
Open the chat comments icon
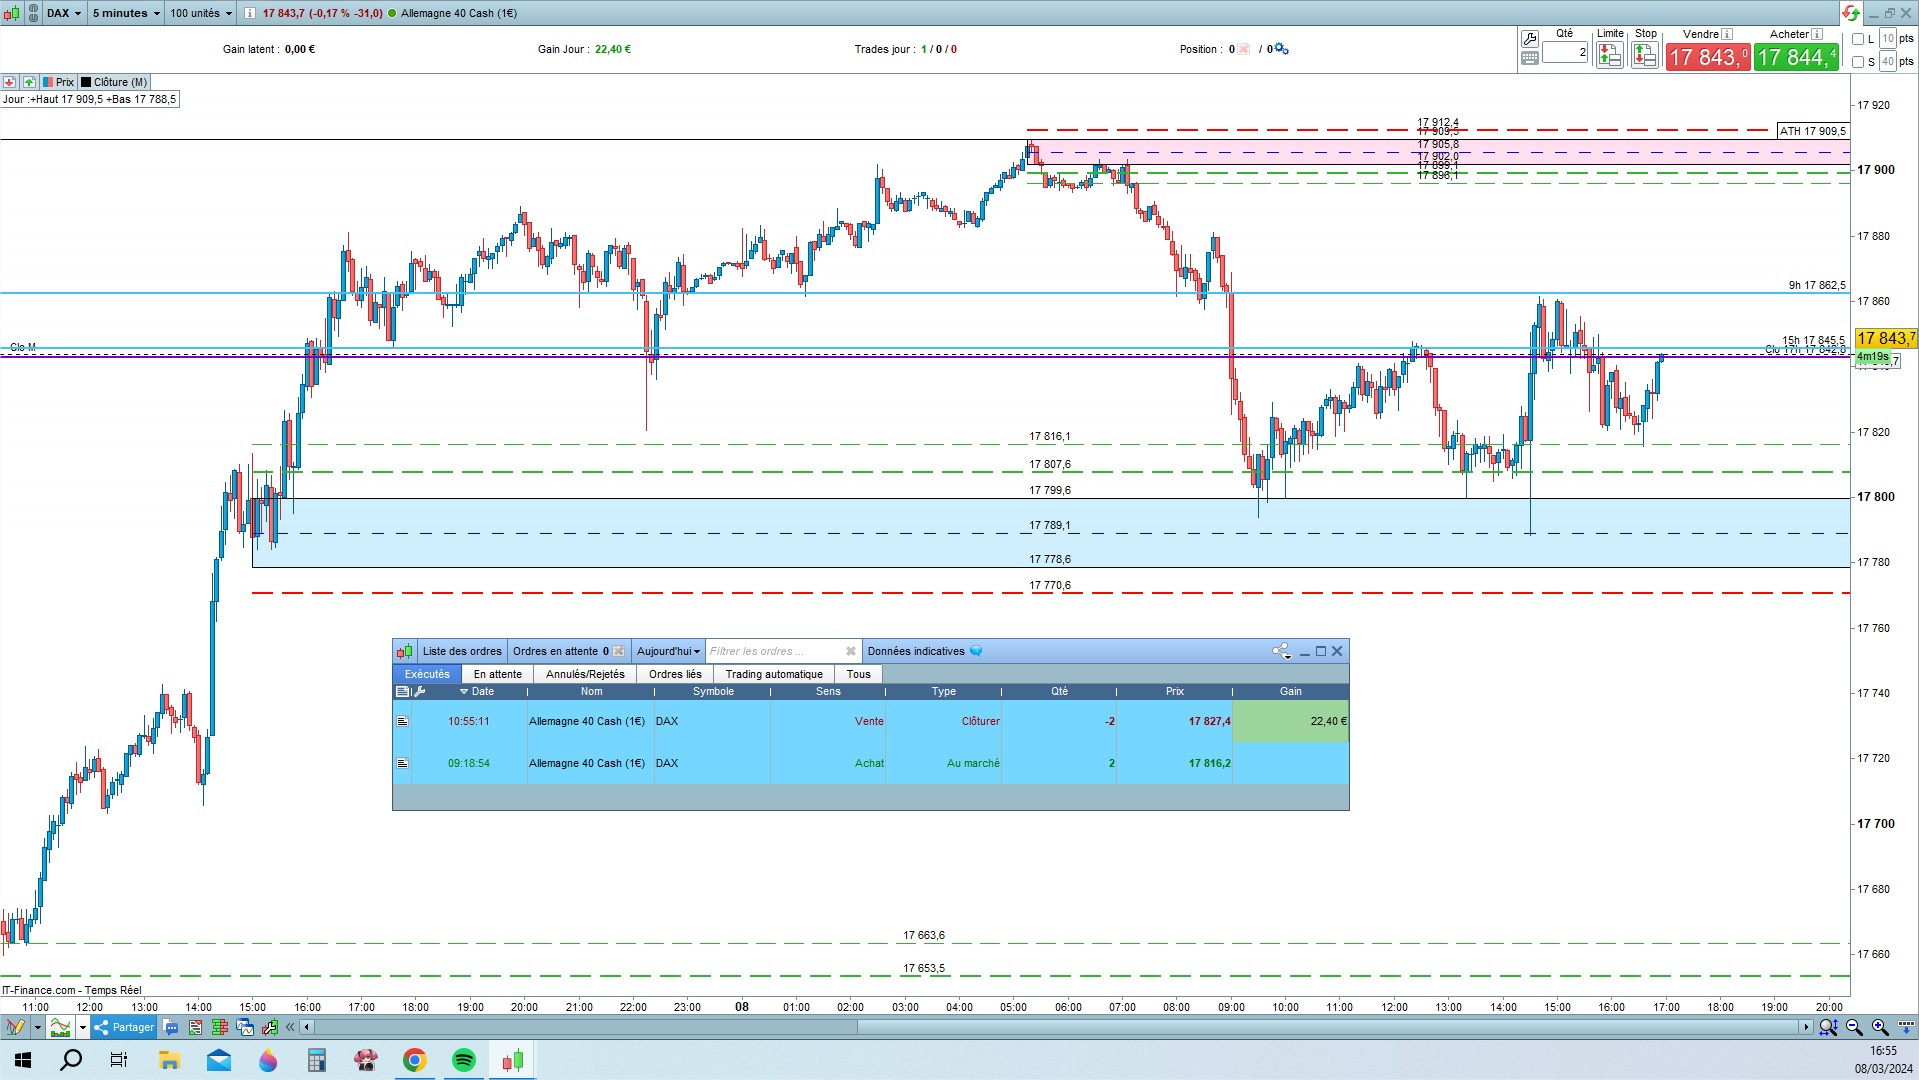170,1027
